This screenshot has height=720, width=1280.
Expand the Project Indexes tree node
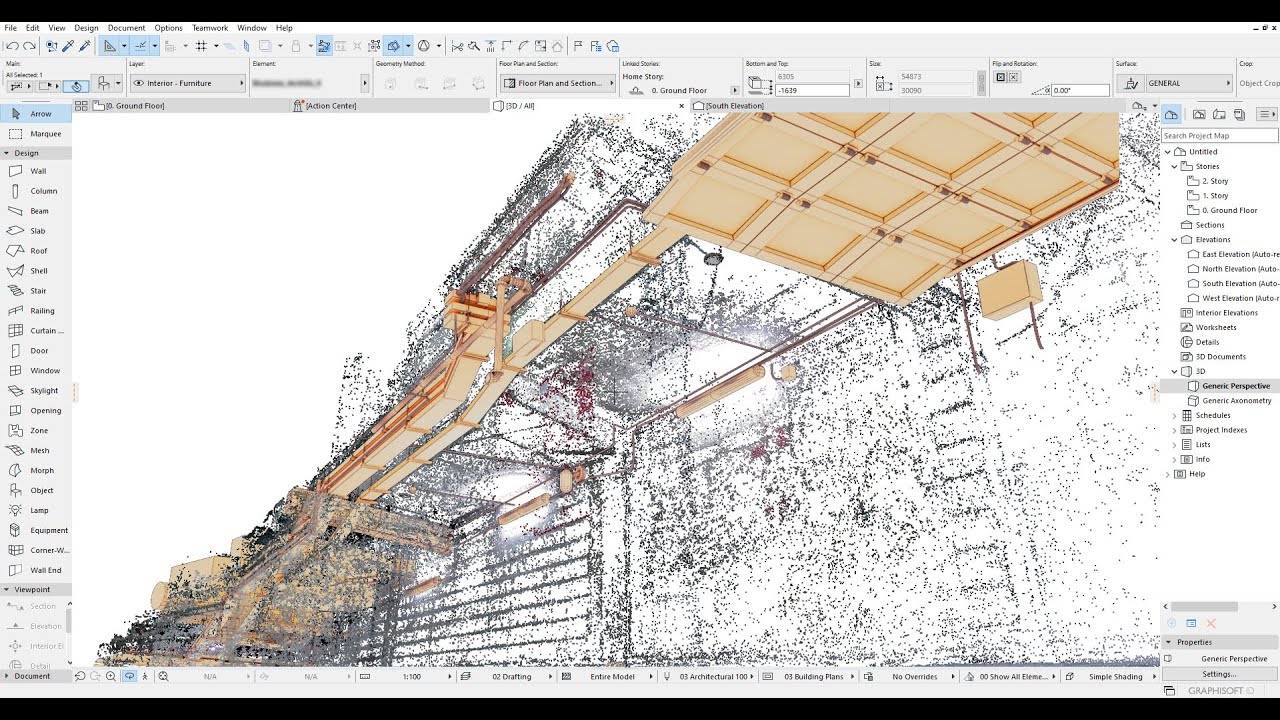1175,430
